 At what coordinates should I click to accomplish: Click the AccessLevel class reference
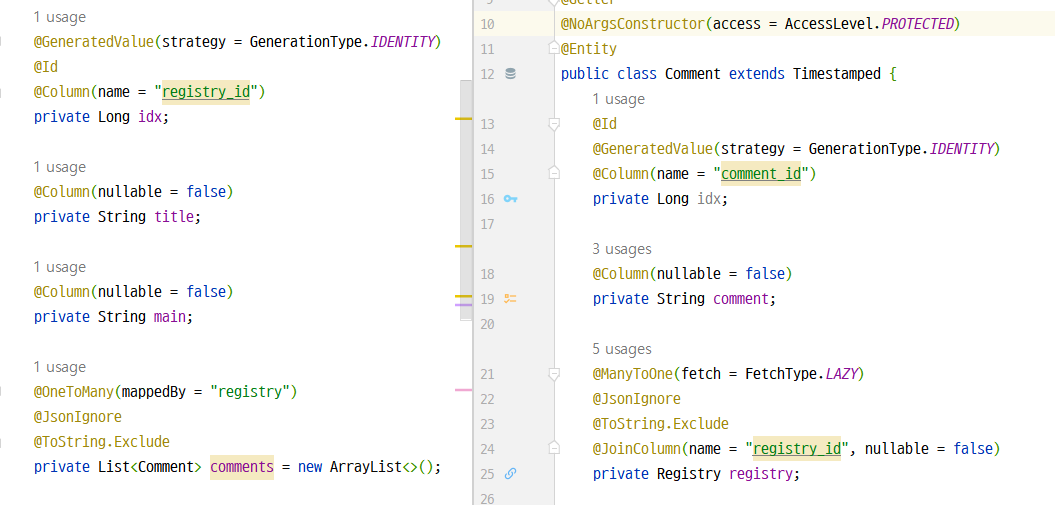828,24
